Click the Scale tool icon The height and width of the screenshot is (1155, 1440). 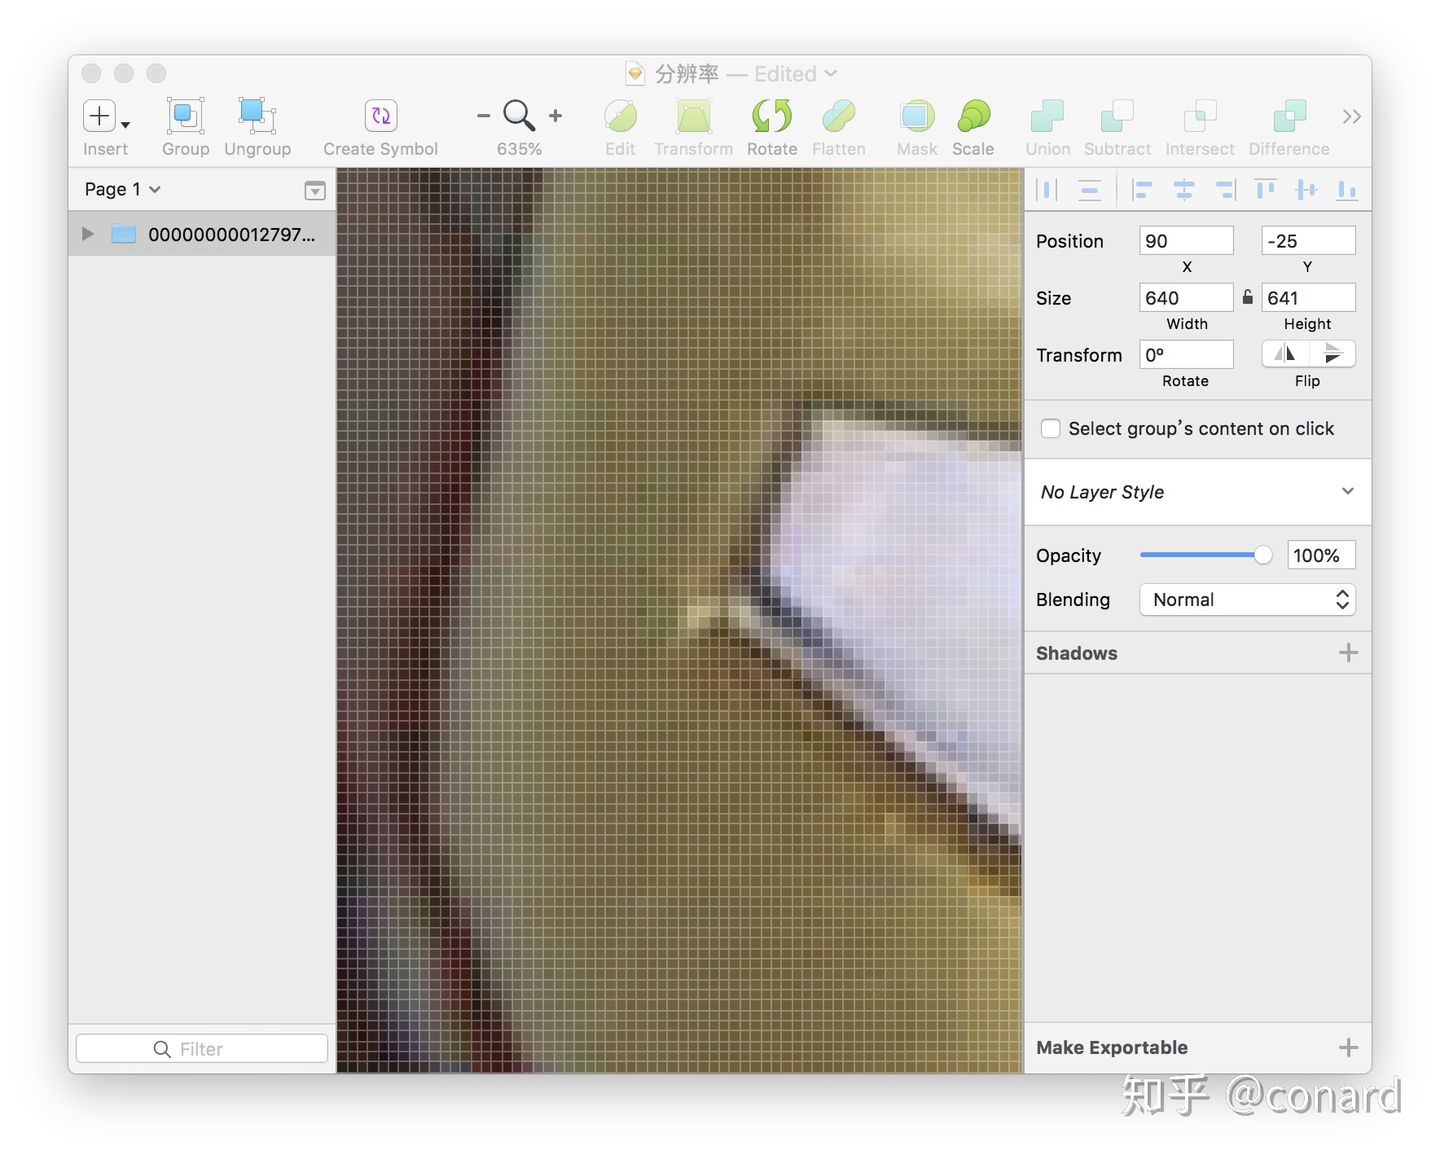point(973,116)
